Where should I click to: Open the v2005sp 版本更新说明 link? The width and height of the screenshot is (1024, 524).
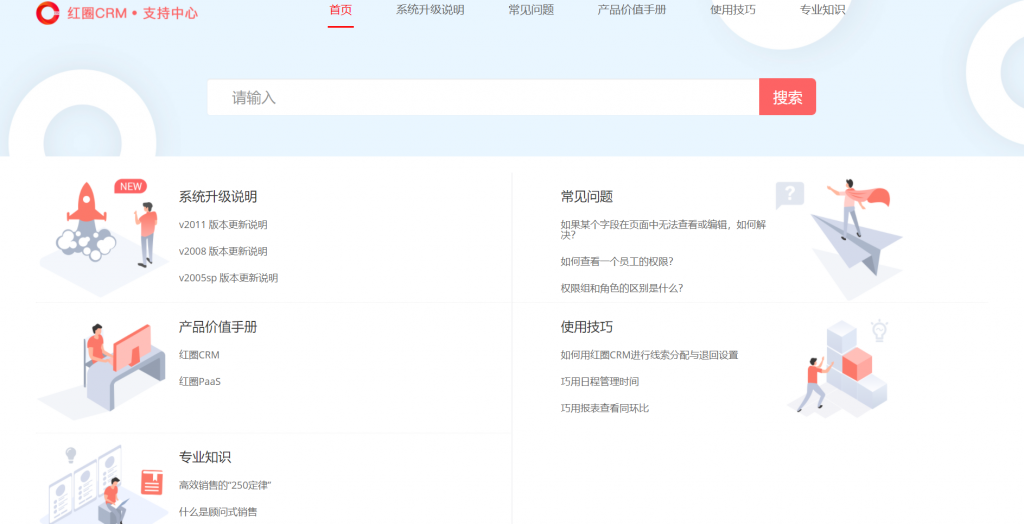(x=228, y=278)
